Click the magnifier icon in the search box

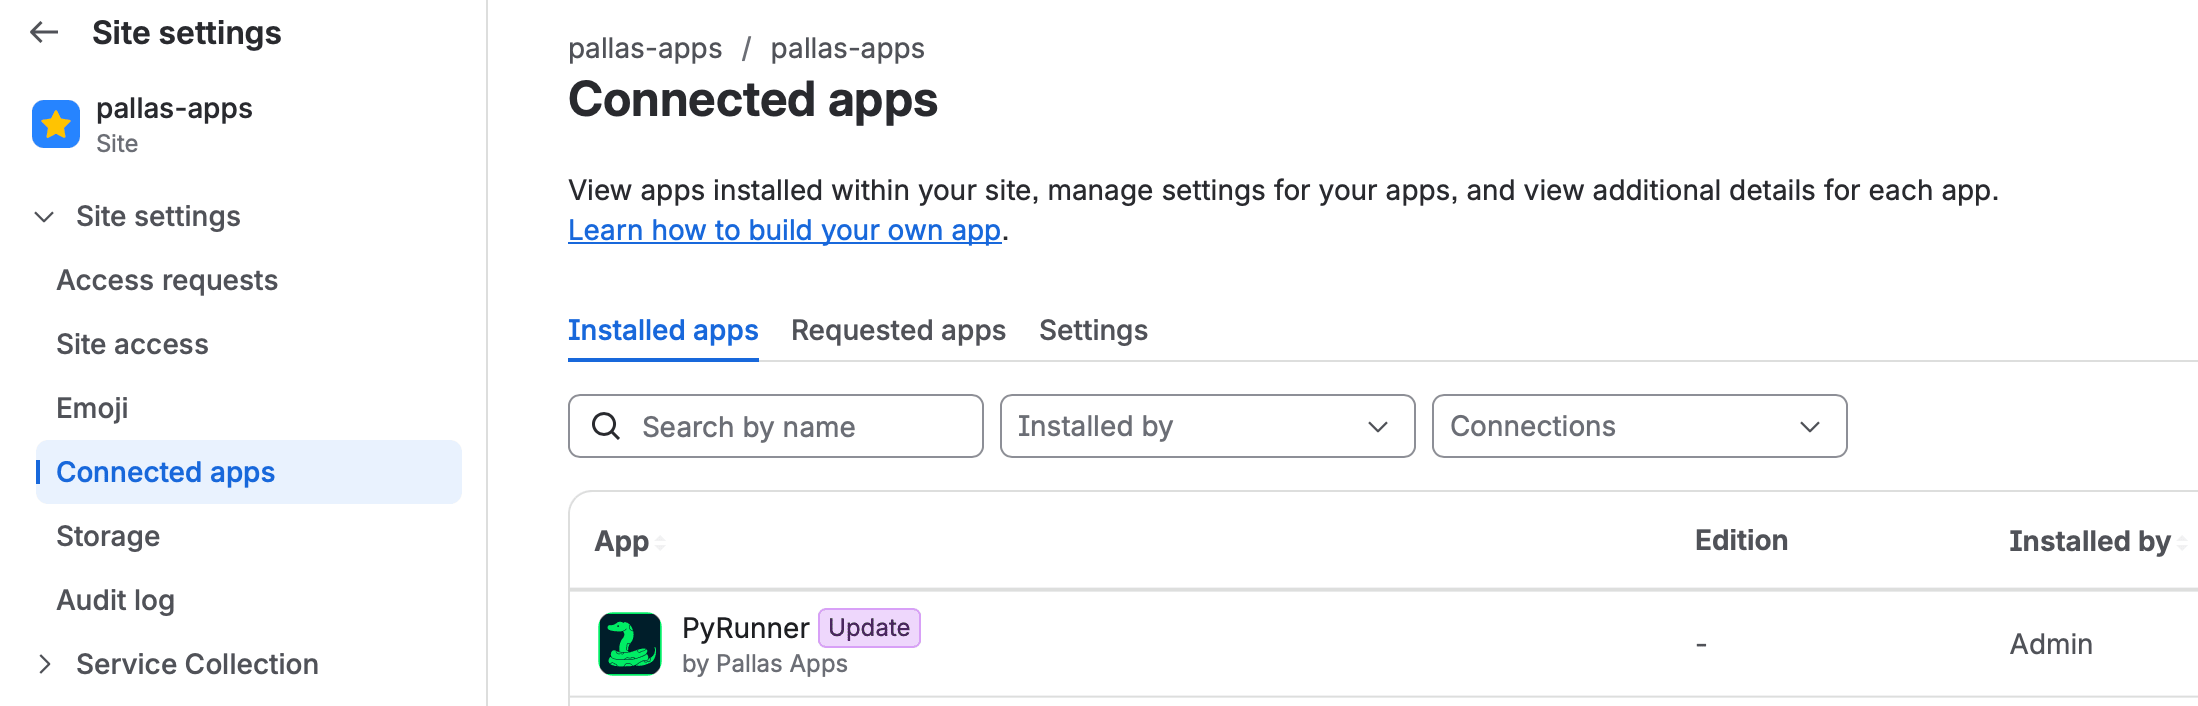click(606, 426)
